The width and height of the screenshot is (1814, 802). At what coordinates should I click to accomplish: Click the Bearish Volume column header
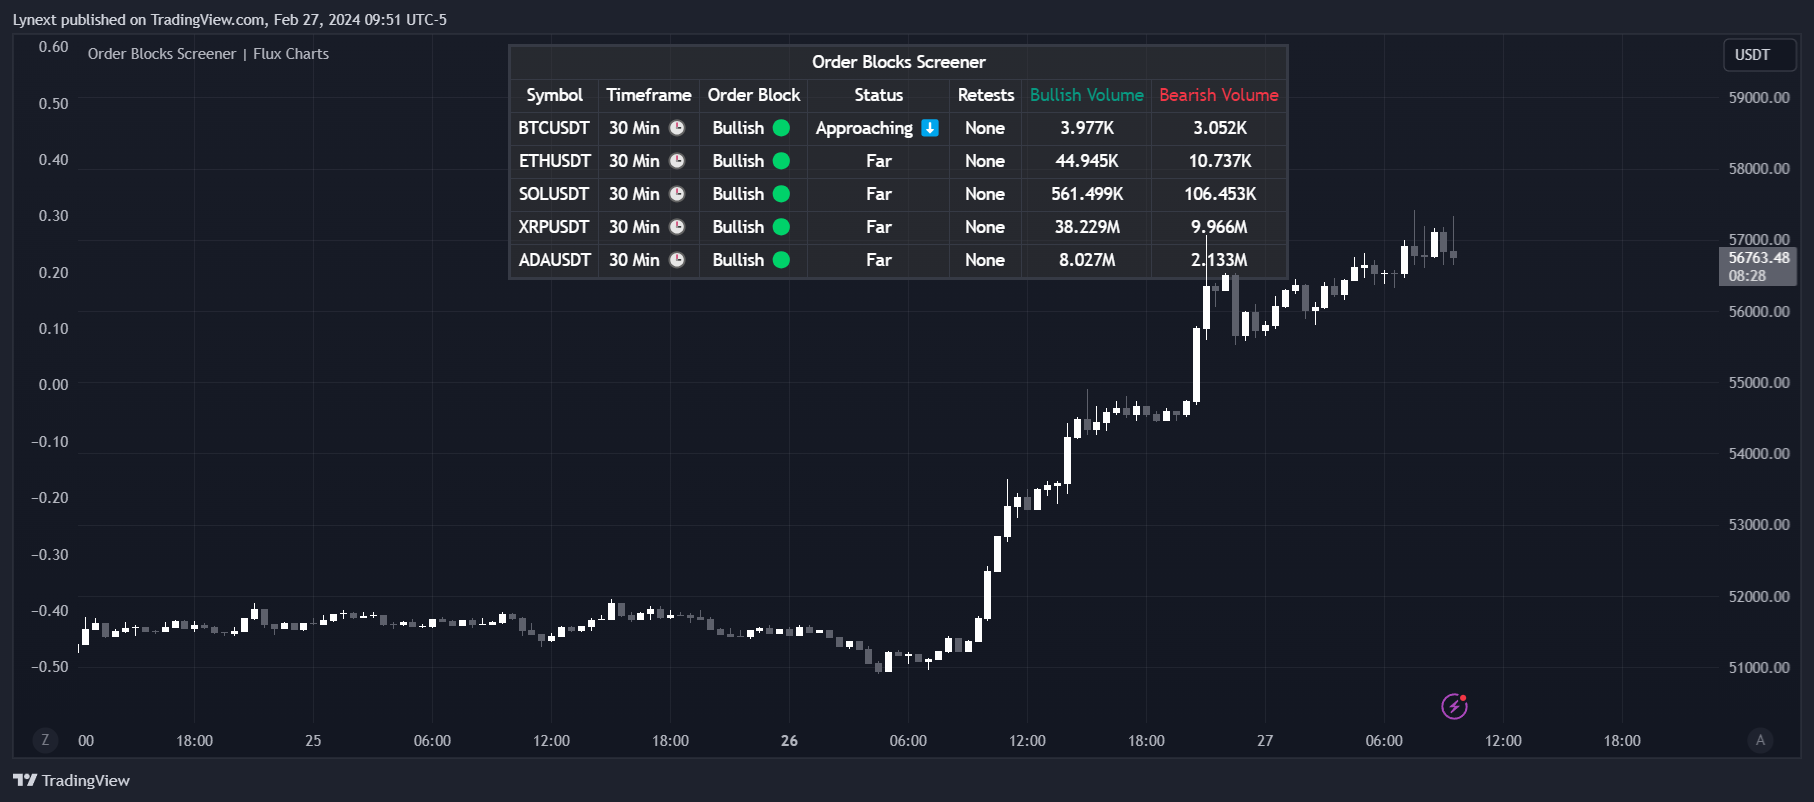(x=1219, y=95)
